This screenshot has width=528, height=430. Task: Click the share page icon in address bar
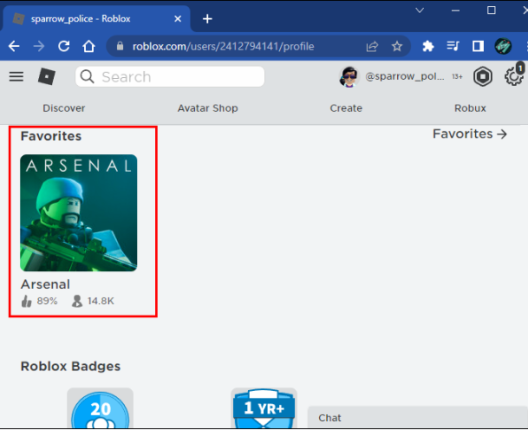[x=372, y=46]
